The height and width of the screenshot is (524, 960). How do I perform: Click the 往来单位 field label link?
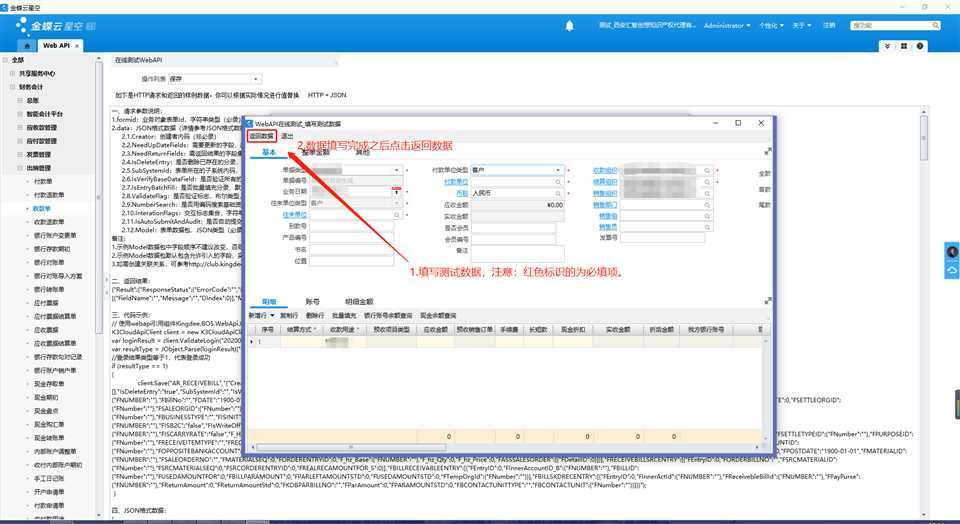(294, 215)
